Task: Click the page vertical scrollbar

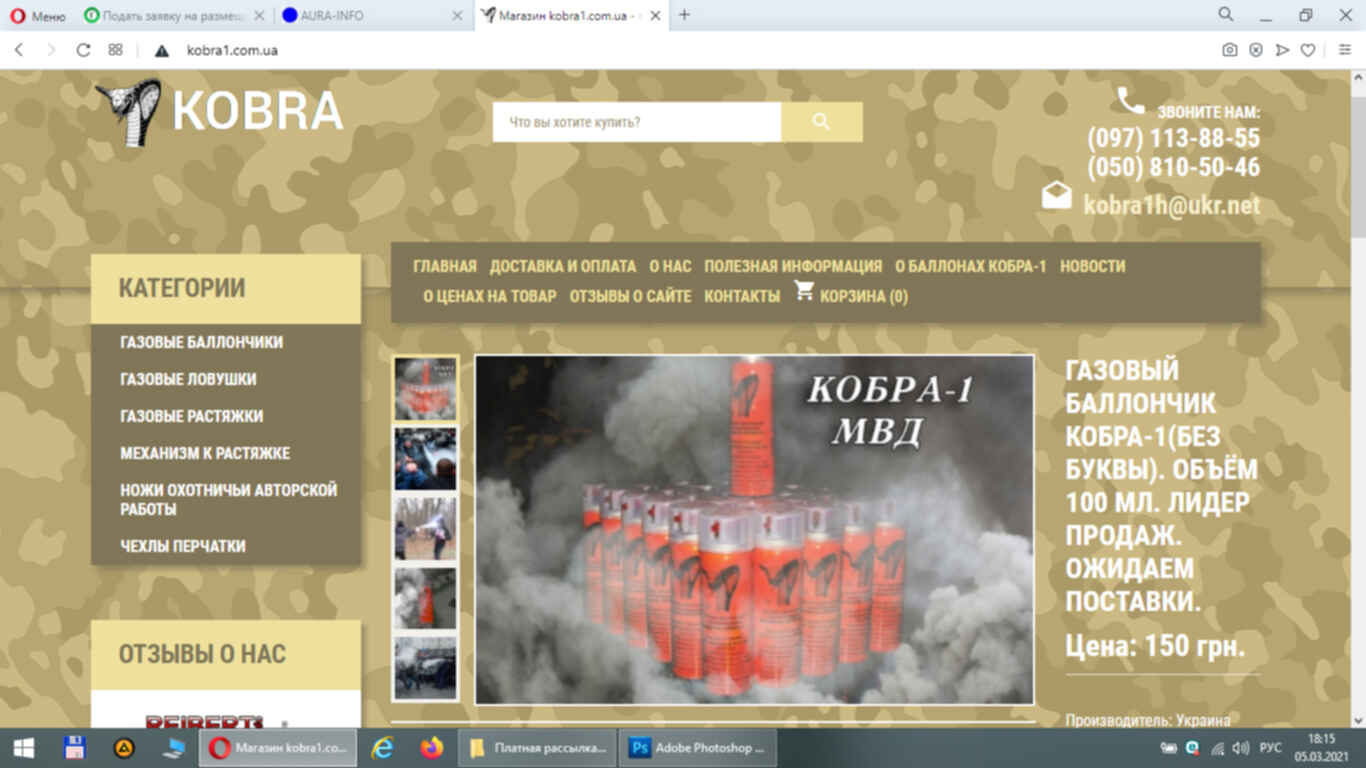Action: pos(1357,400)
